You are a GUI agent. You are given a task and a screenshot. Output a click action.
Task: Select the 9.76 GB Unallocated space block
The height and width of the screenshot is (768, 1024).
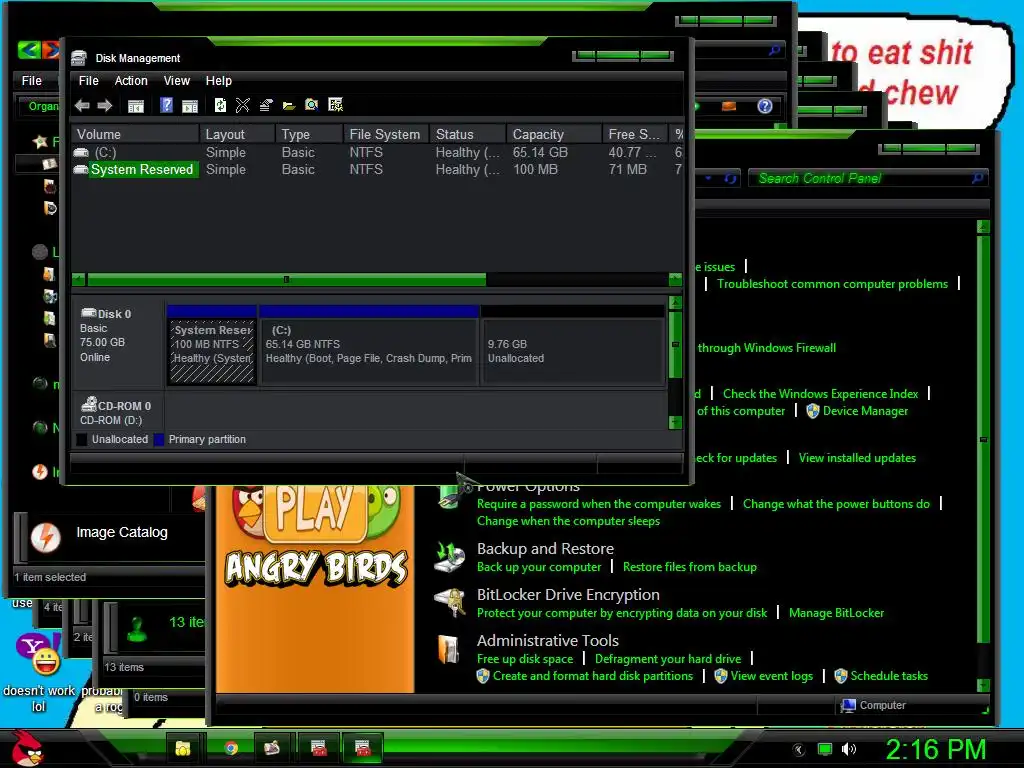tap(573, 345)
